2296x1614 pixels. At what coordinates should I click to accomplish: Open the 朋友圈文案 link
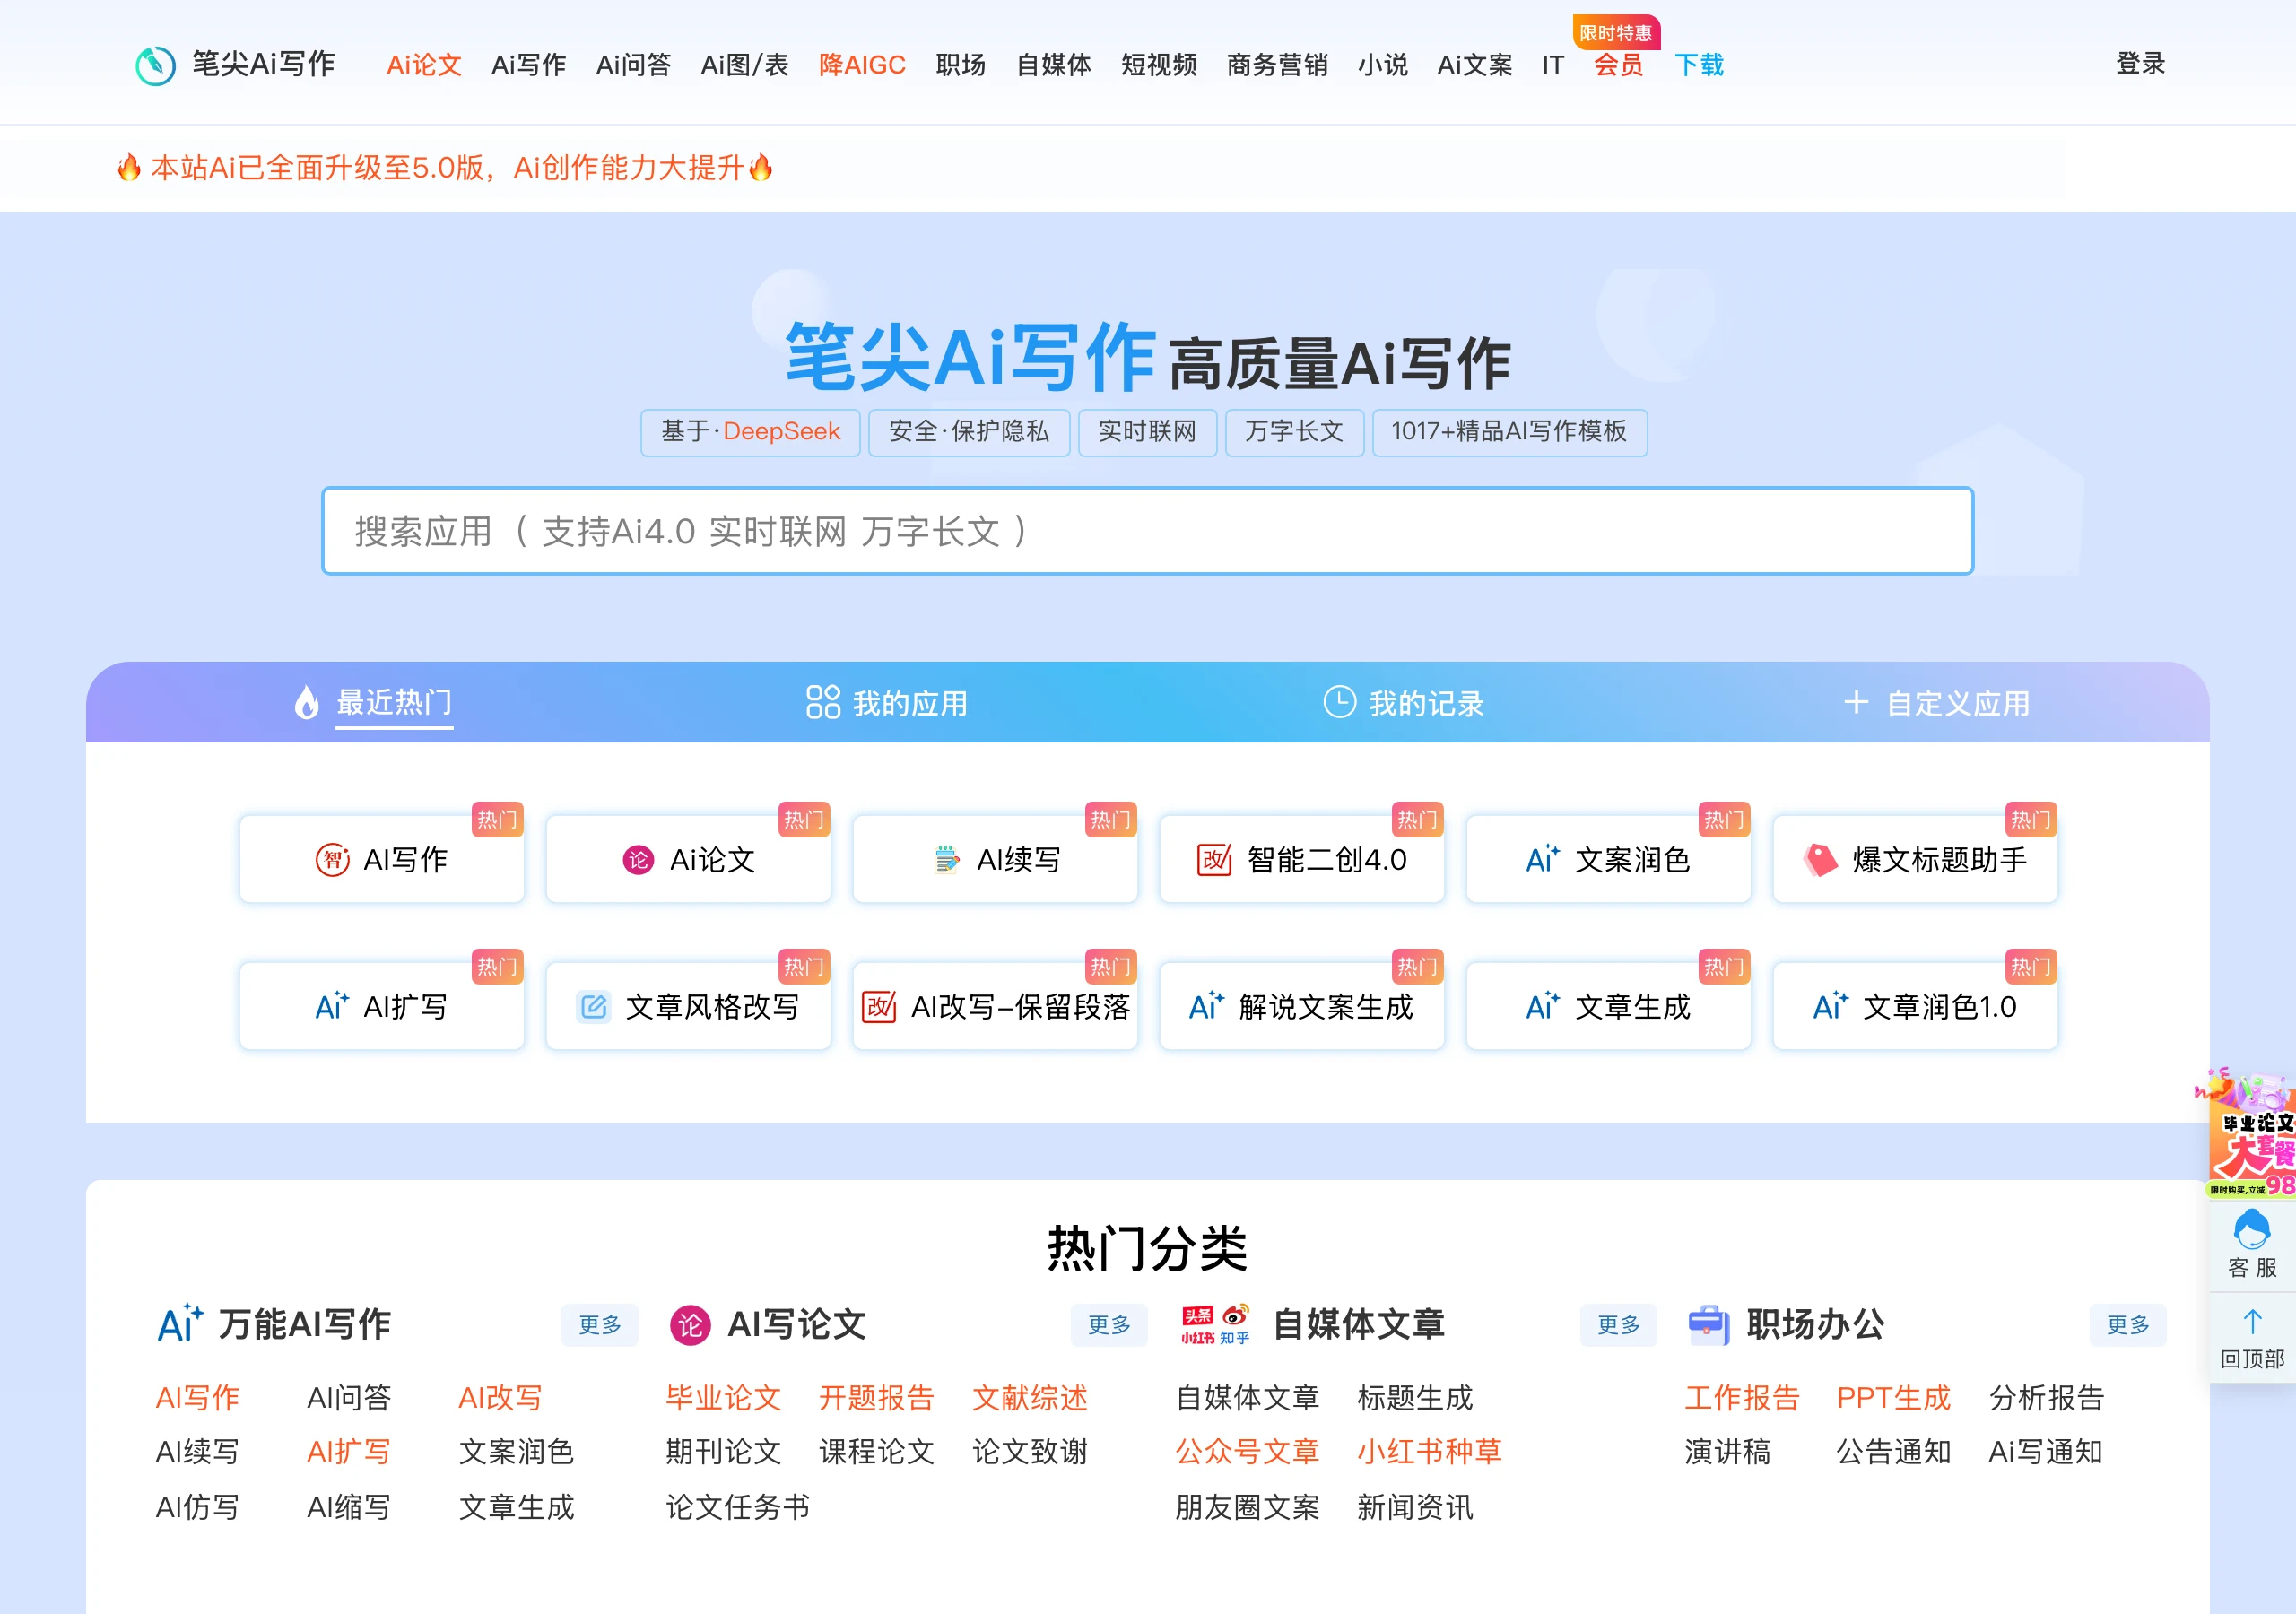coord(1247,1506)
